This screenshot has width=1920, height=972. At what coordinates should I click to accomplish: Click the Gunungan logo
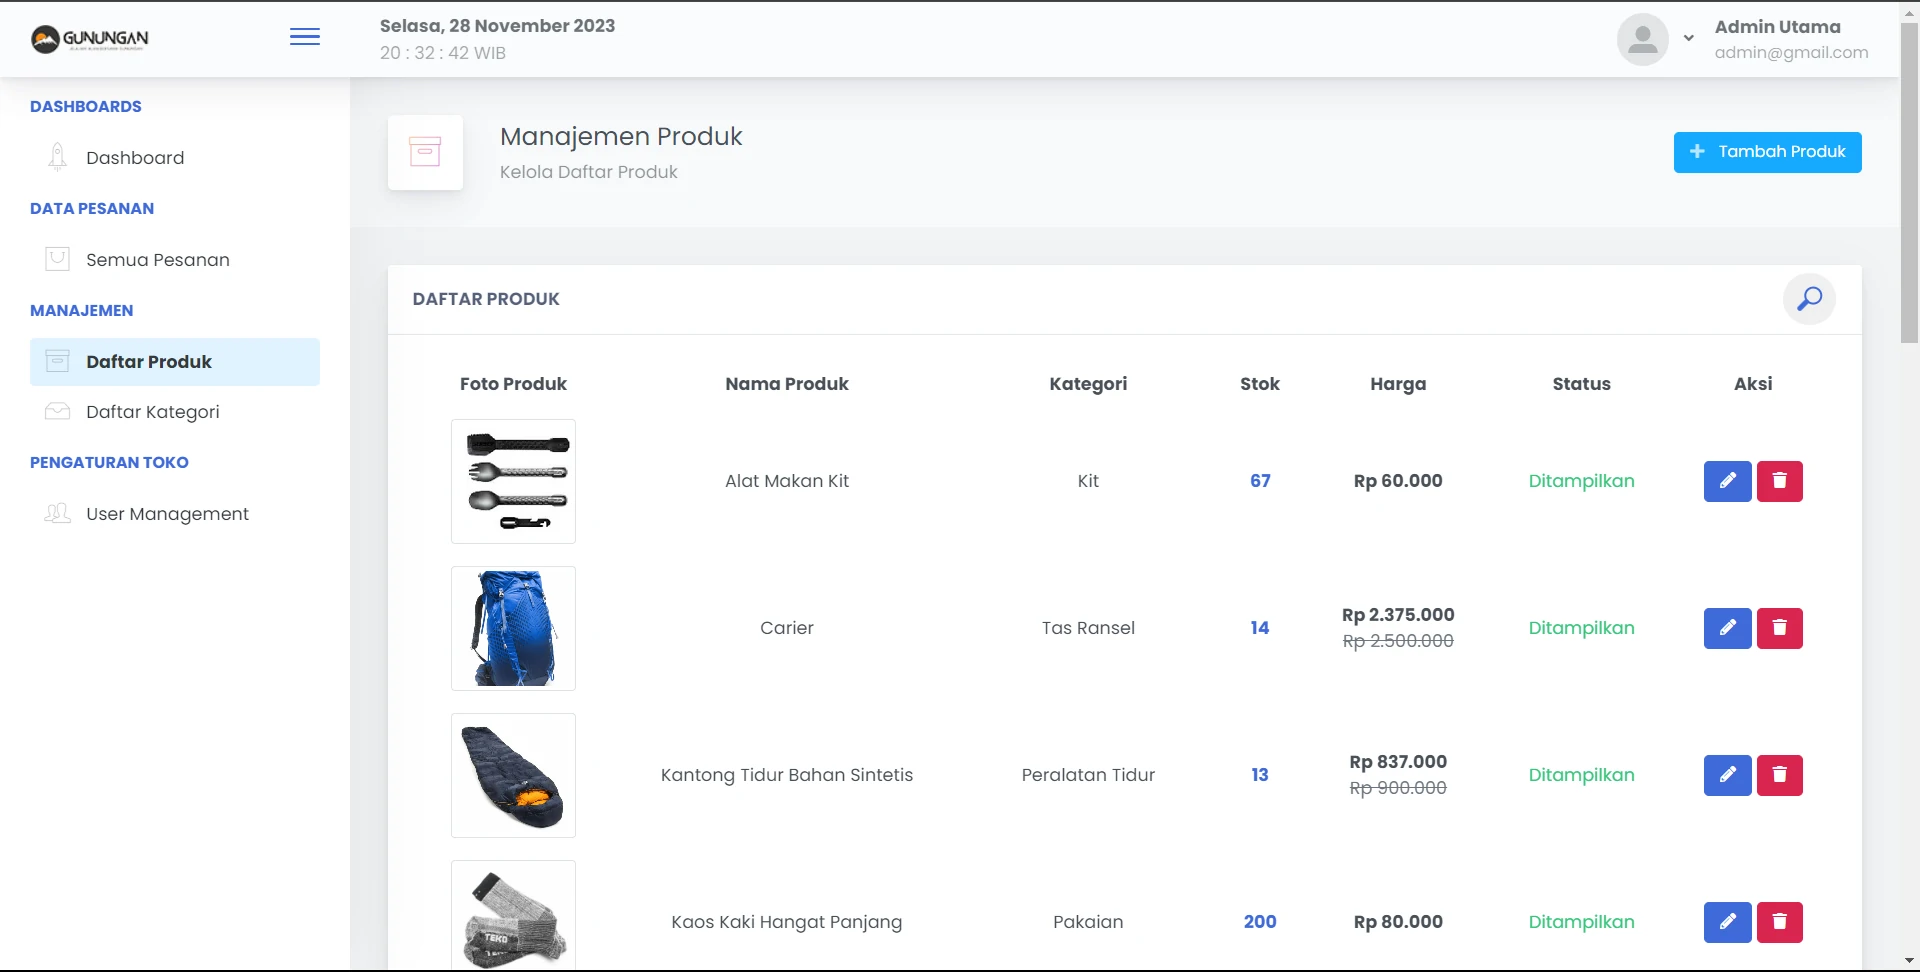click(x=90, y=39)
